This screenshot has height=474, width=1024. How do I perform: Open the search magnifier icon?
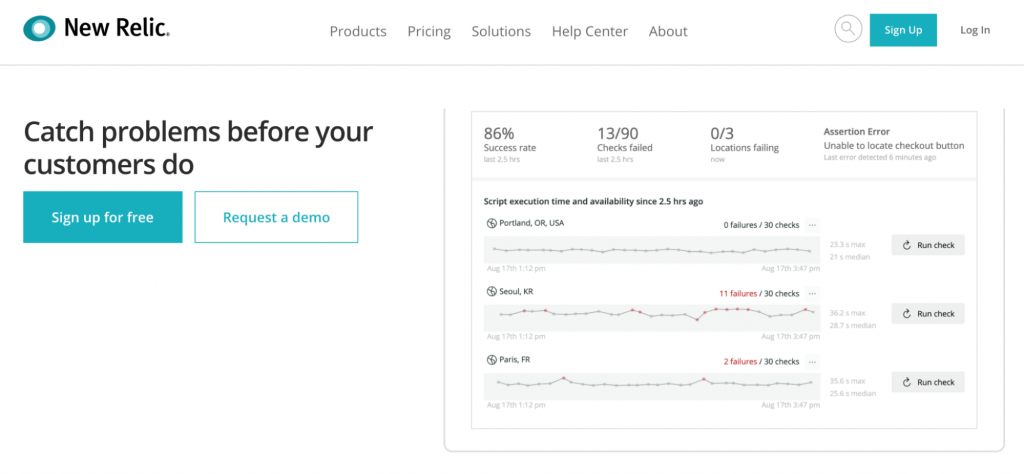pyautogui.click(x=848, y=29)
